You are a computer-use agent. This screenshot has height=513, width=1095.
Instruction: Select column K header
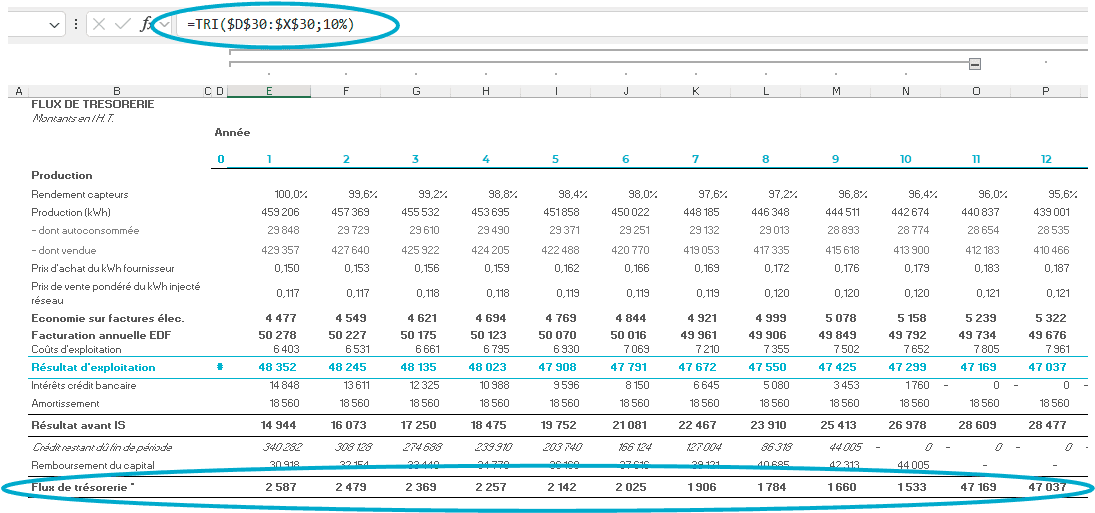[x=696, y=91]
